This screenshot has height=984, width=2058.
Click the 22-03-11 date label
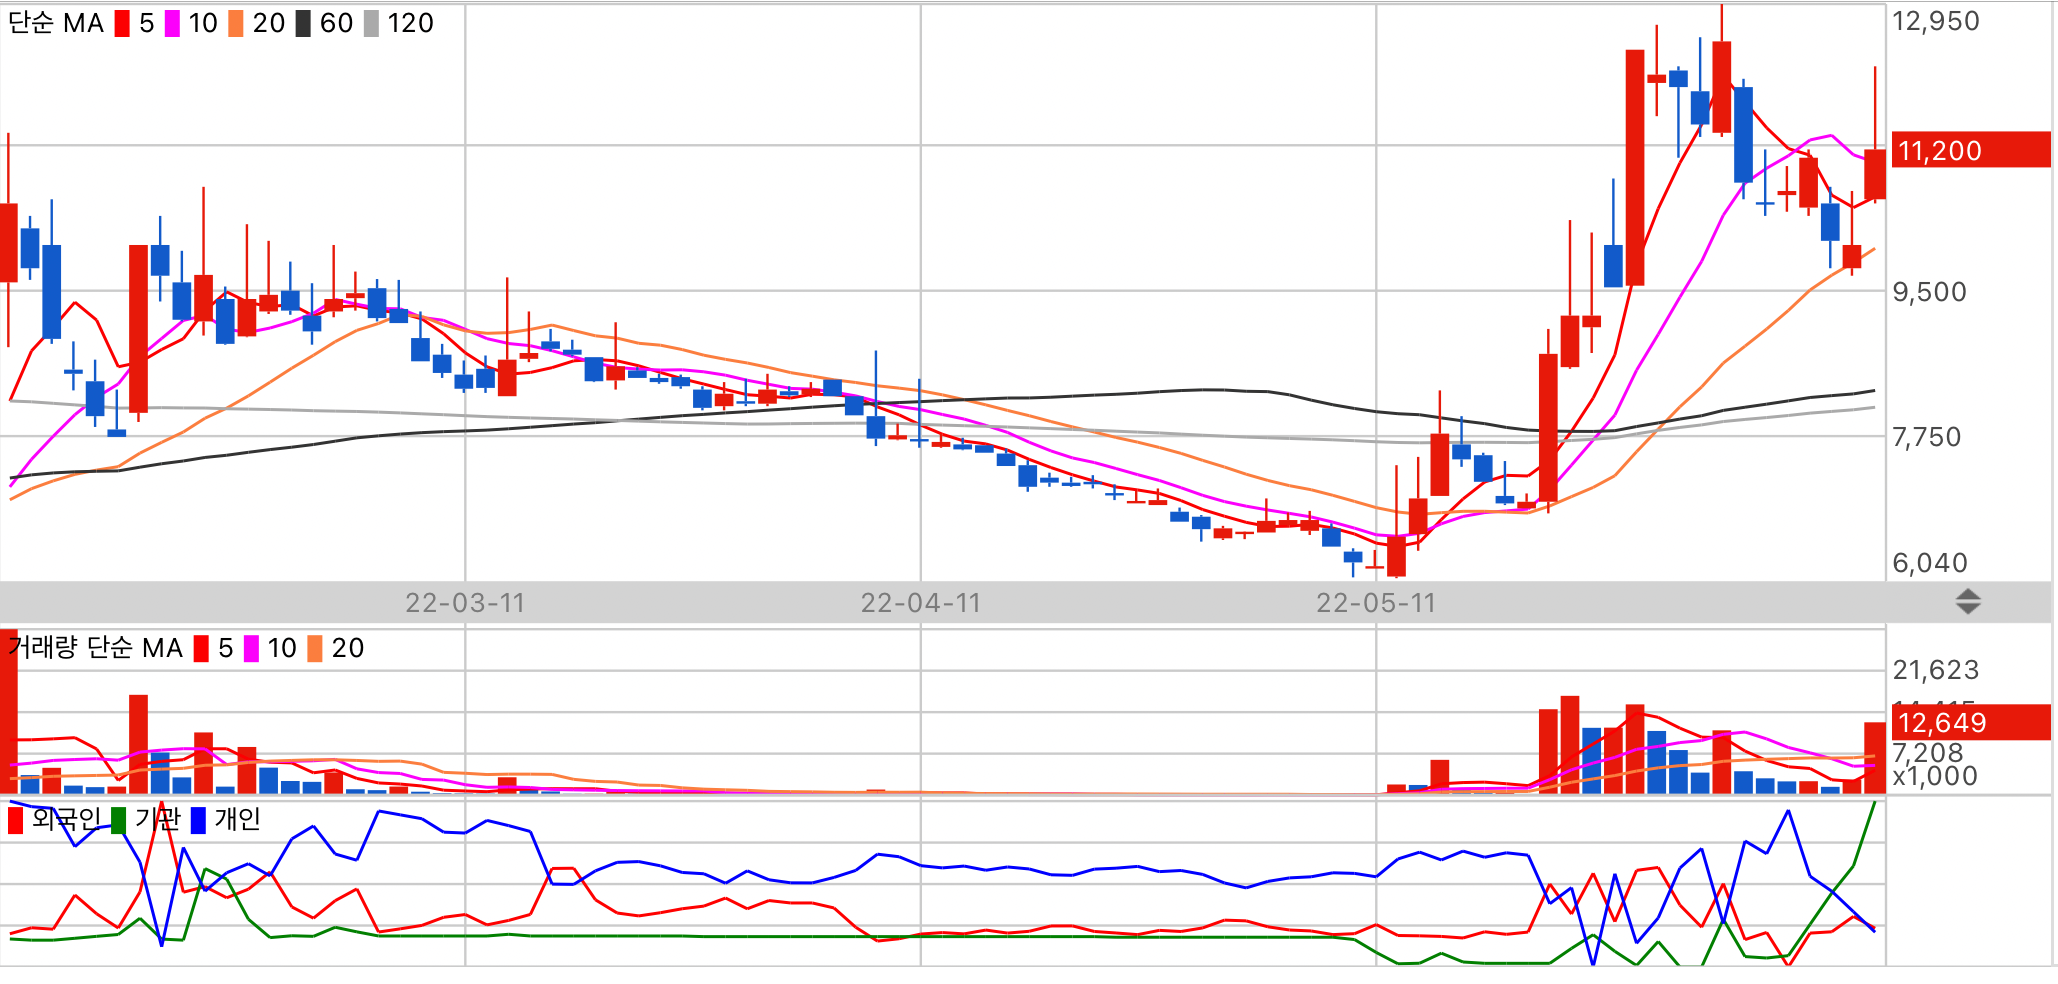pos(465,603)
